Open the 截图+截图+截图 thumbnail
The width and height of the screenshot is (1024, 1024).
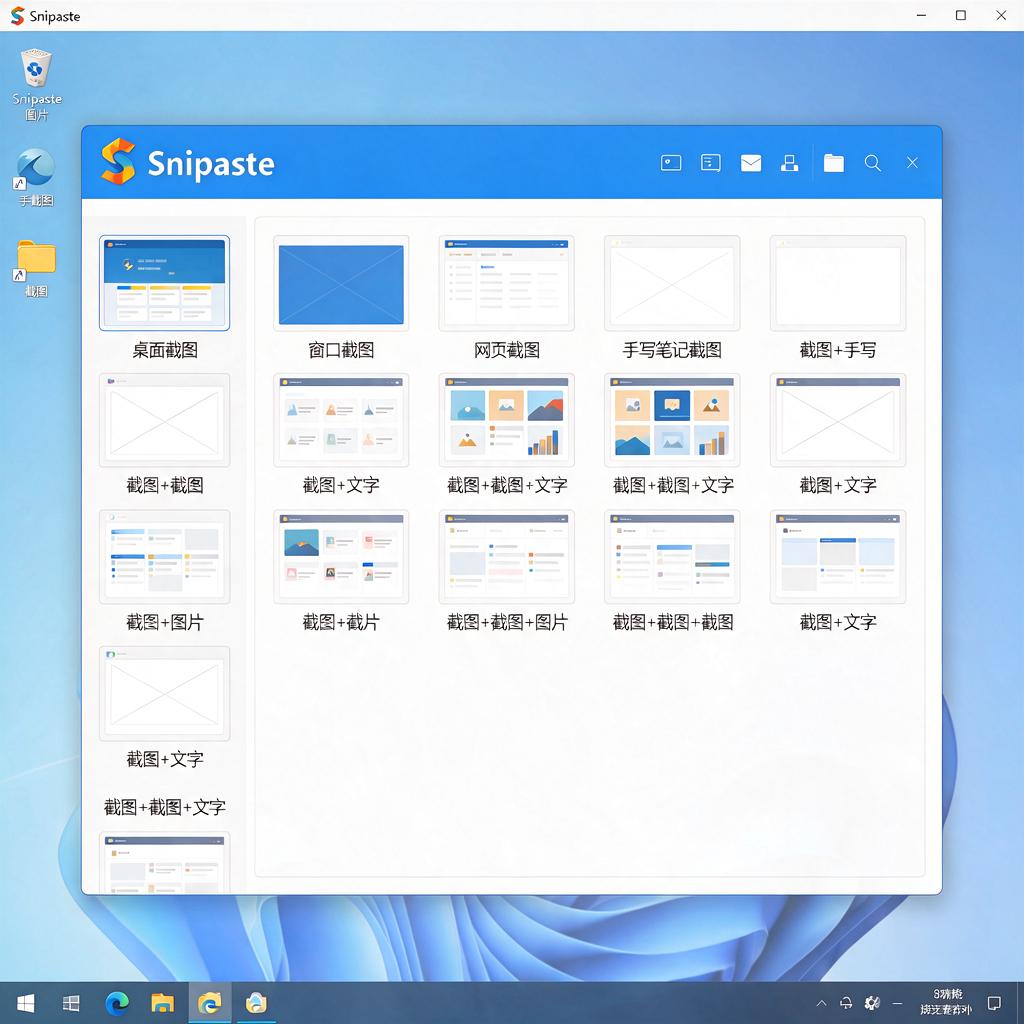click(x=672, y=557)
